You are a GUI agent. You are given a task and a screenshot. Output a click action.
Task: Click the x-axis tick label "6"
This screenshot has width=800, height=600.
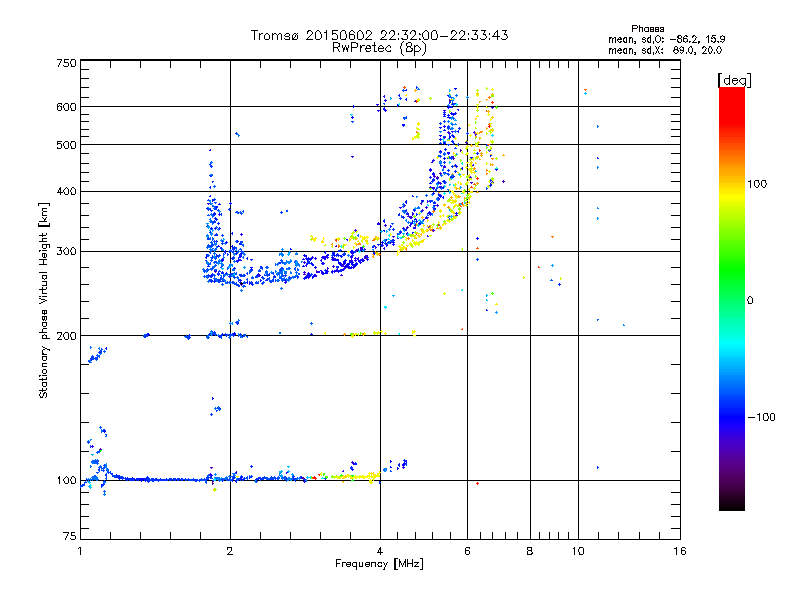[x=467, y=552]
